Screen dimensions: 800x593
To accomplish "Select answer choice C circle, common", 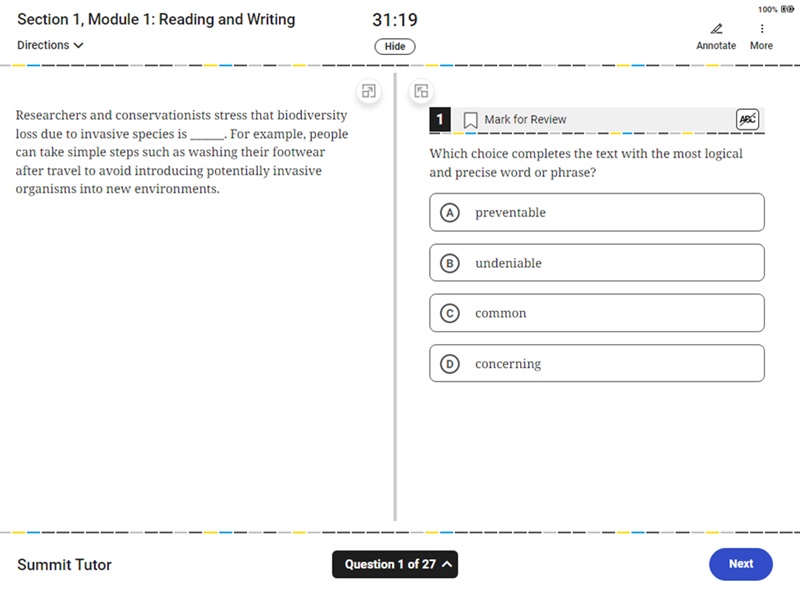I will [450, 313].
